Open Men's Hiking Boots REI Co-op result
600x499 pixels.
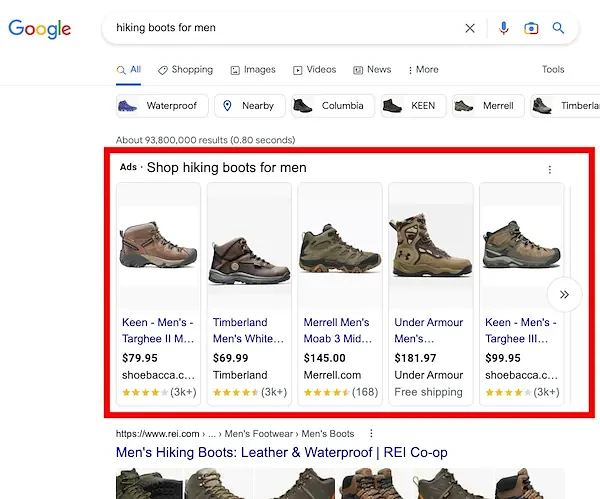(282, 452)
